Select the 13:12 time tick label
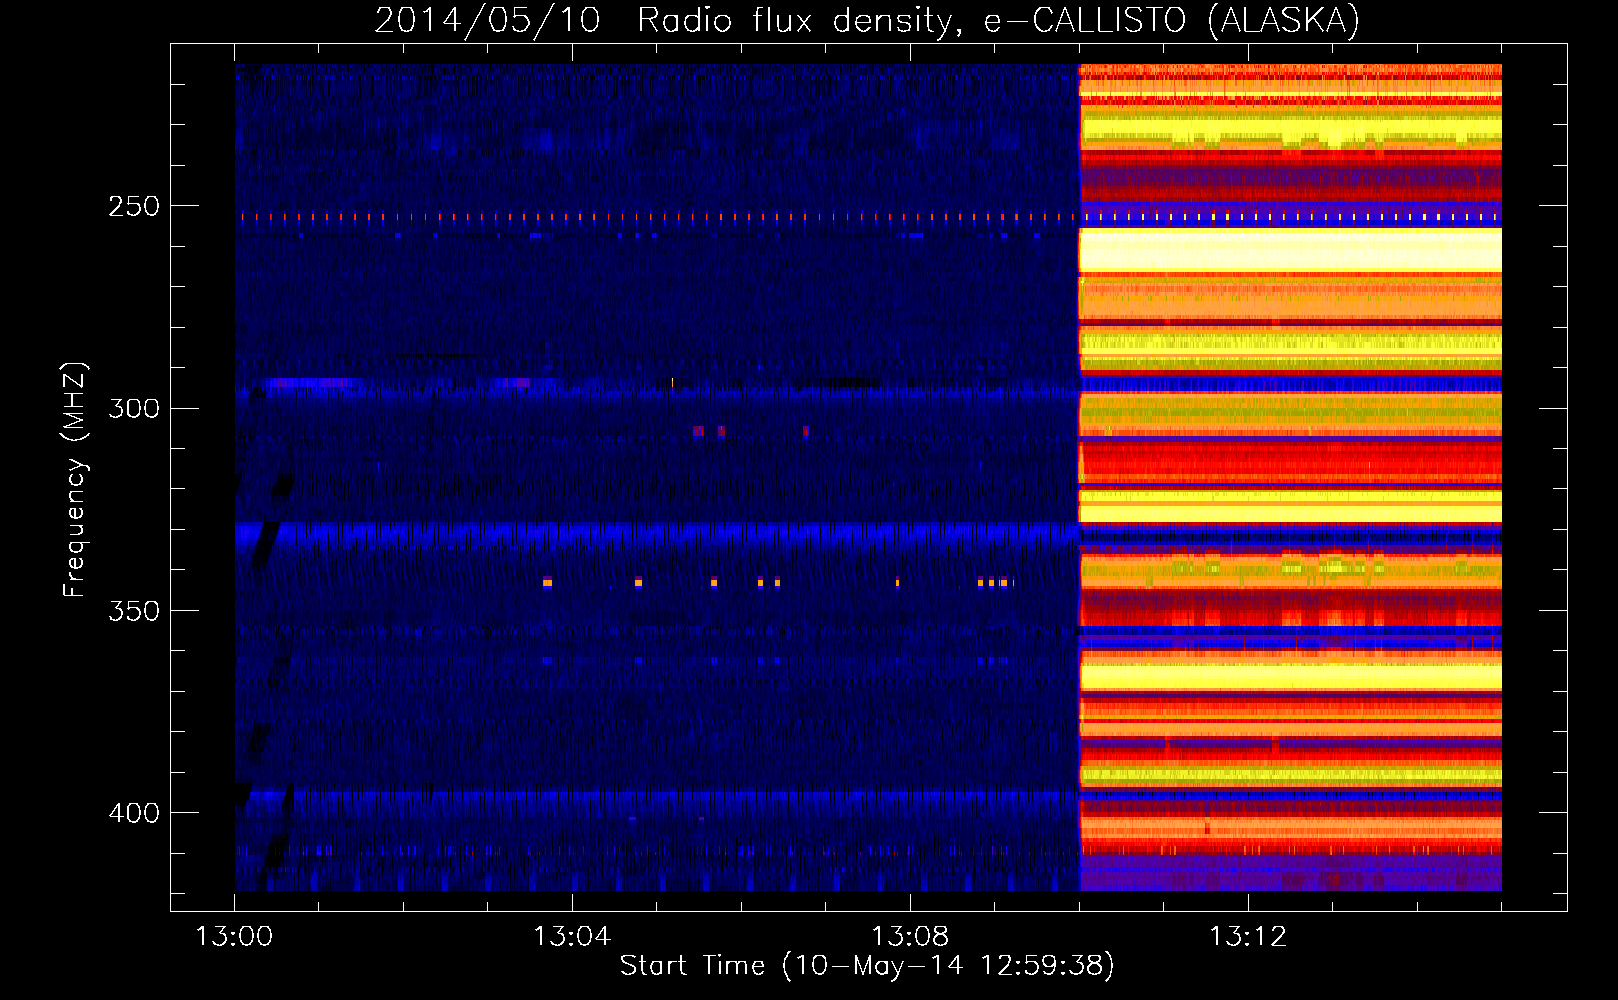This screenshot has height=1000, width=1618. (x=1248, y=937)
